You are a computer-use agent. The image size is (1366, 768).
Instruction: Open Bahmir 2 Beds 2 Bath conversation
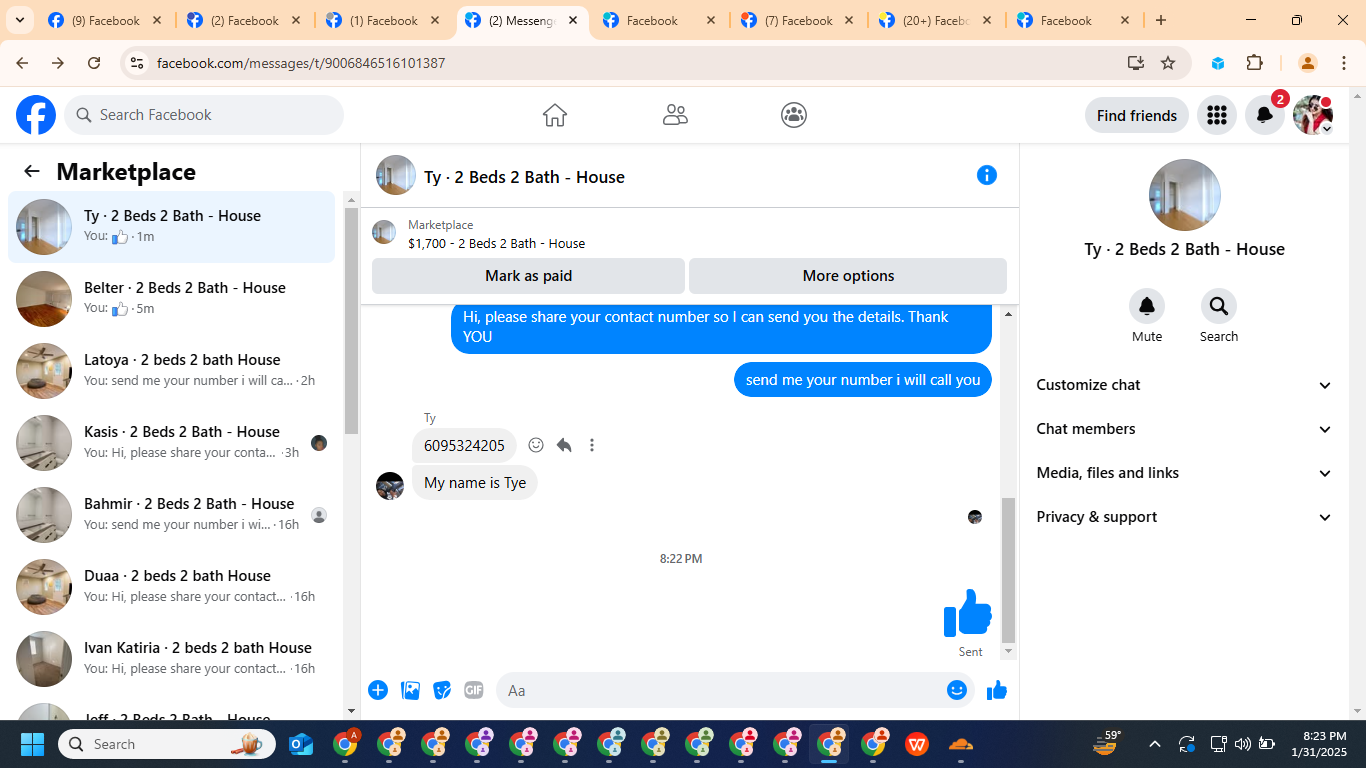pyautogui.click(x=171, y=515)
